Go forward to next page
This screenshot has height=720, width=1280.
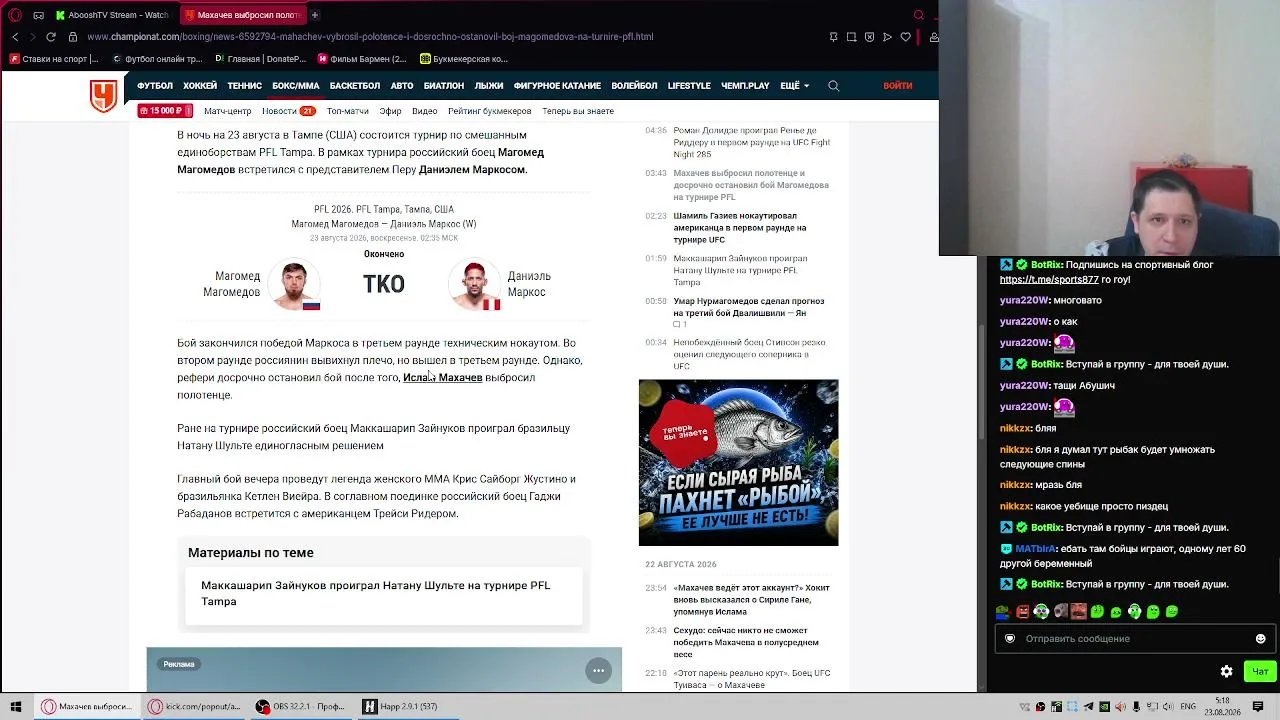point(32,37)
